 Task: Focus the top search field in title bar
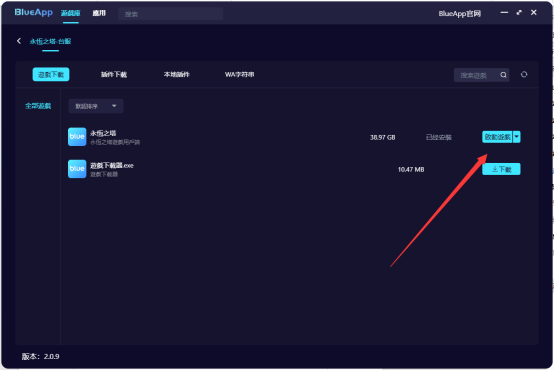tap(171, 14)
